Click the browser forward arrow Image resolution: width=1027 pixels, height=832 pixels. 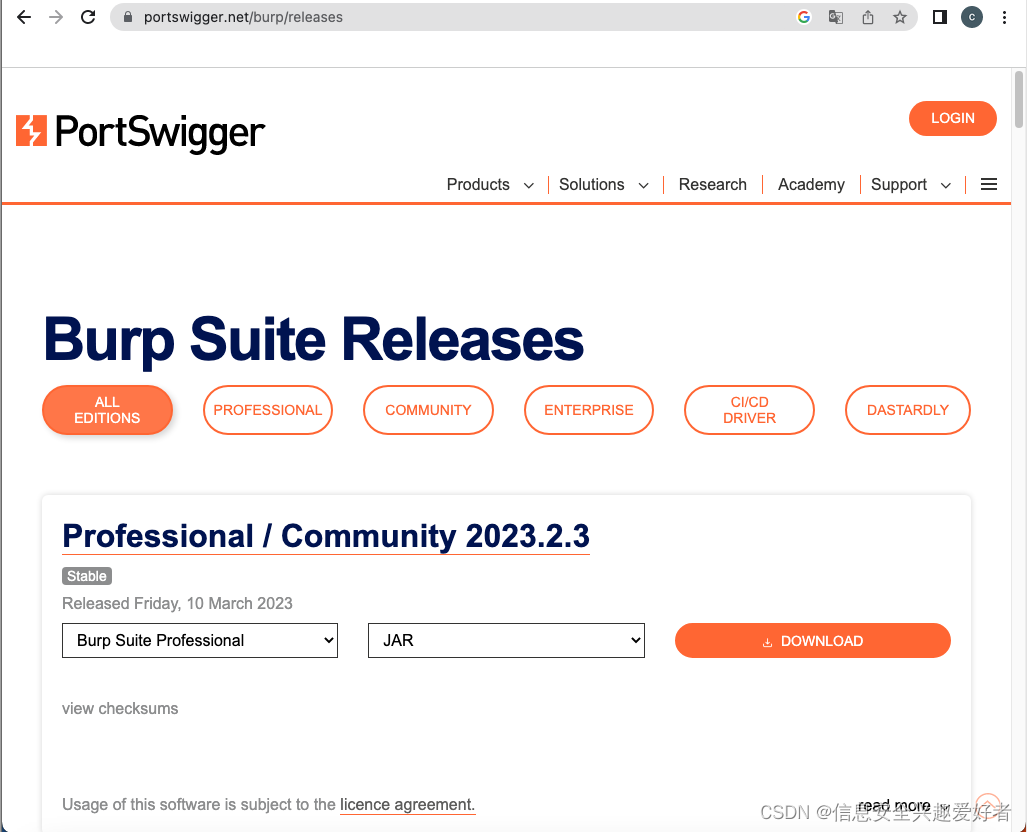point(56,17)
